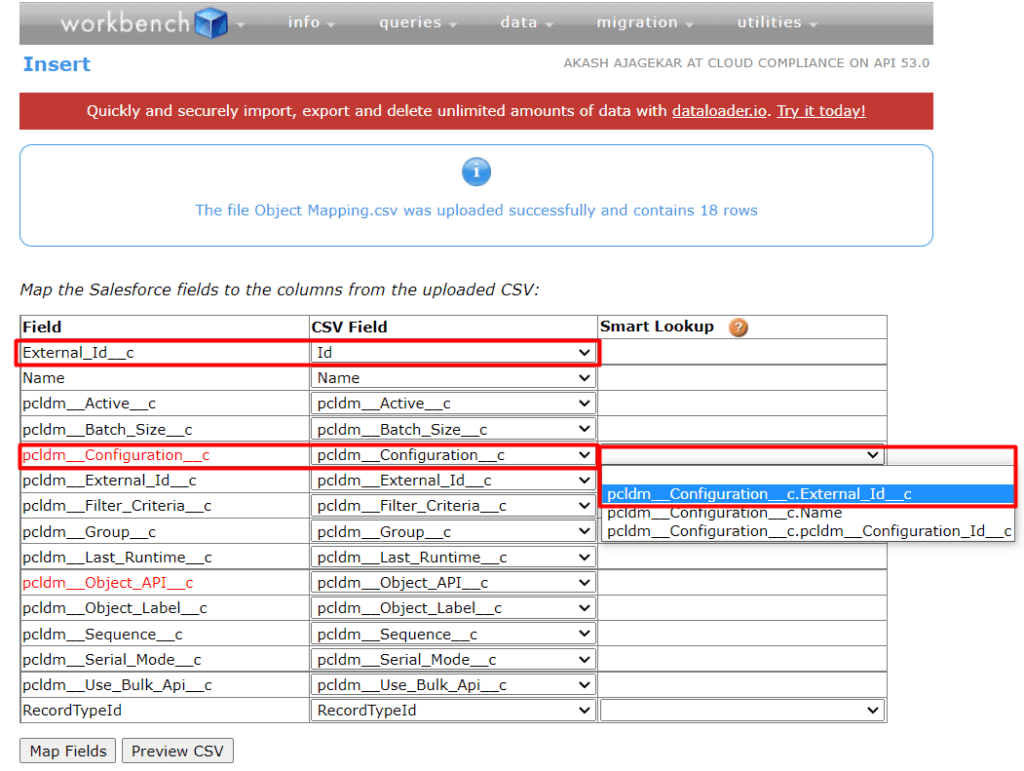Open the data menu
Screen dimensions: 1024x771
(x=525, y=22)
